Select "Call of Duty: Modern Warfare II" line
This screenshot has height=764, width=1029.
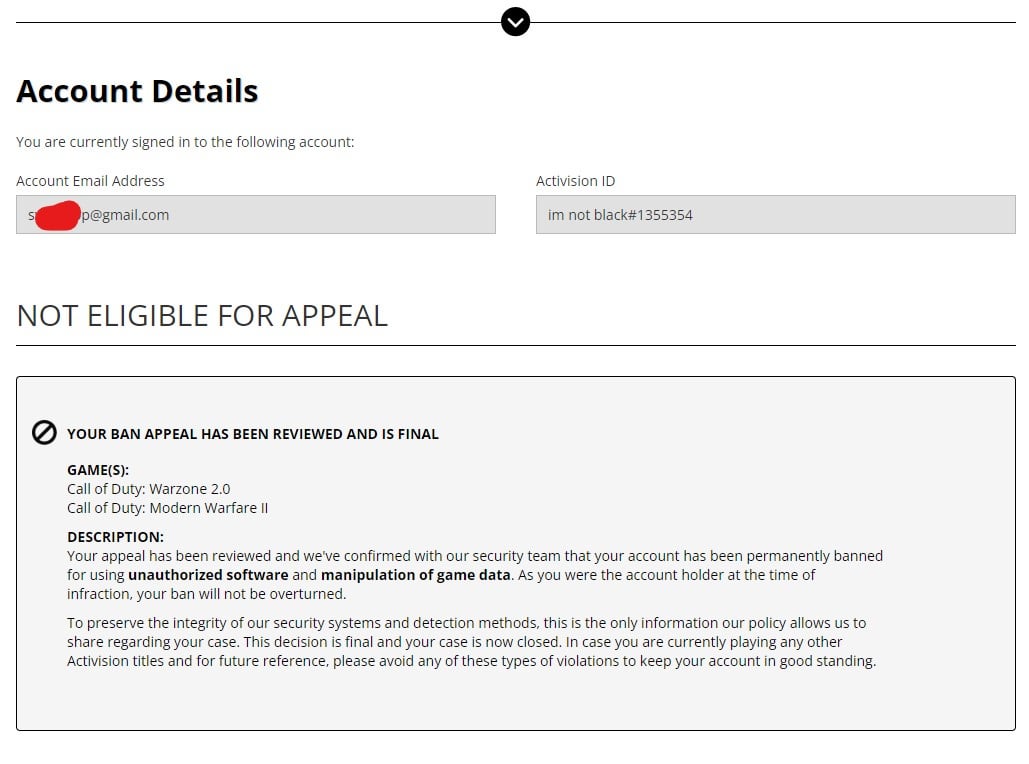click(x=167, y=508)
